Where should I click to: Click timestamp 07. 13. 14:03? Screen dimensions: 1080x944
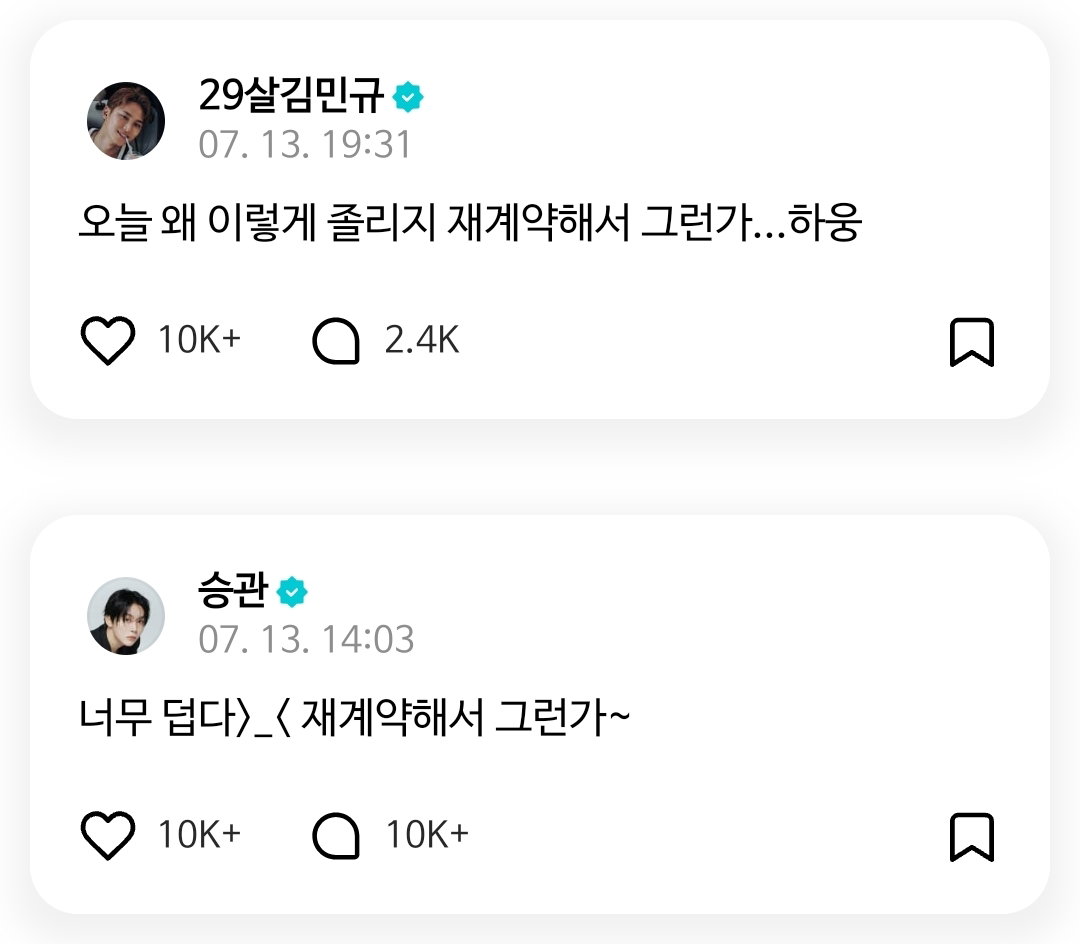(307, 640)
